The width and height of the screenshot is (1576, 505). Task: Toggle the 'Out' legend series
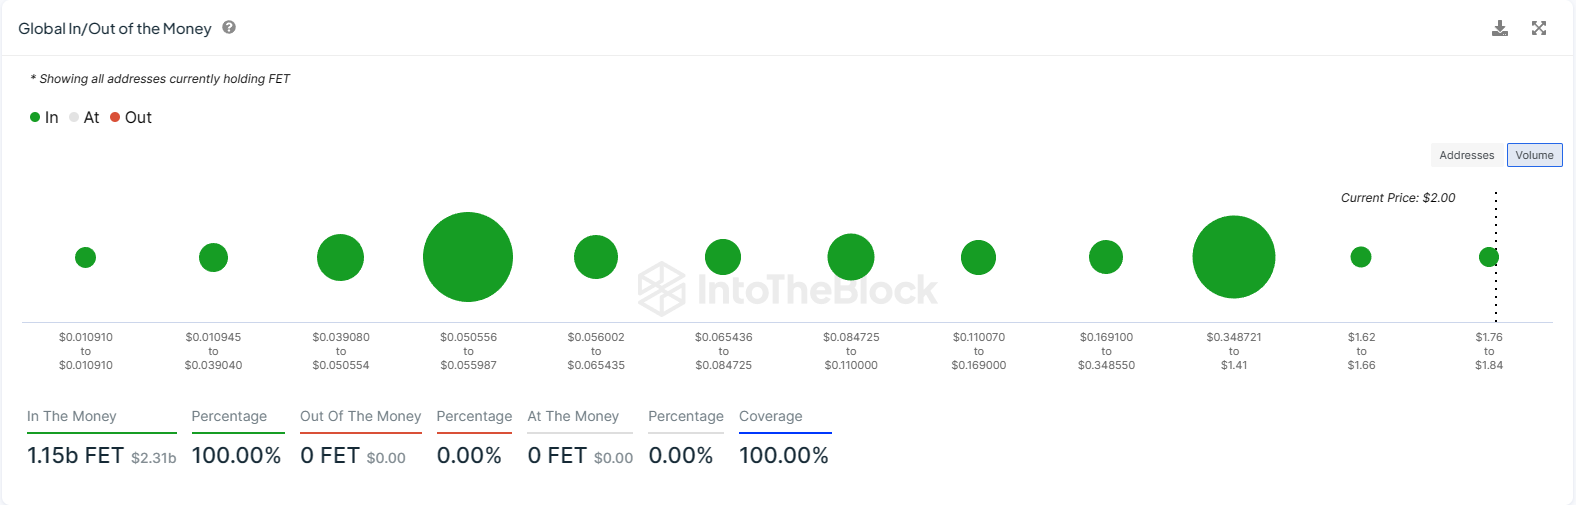coord(131,118)
